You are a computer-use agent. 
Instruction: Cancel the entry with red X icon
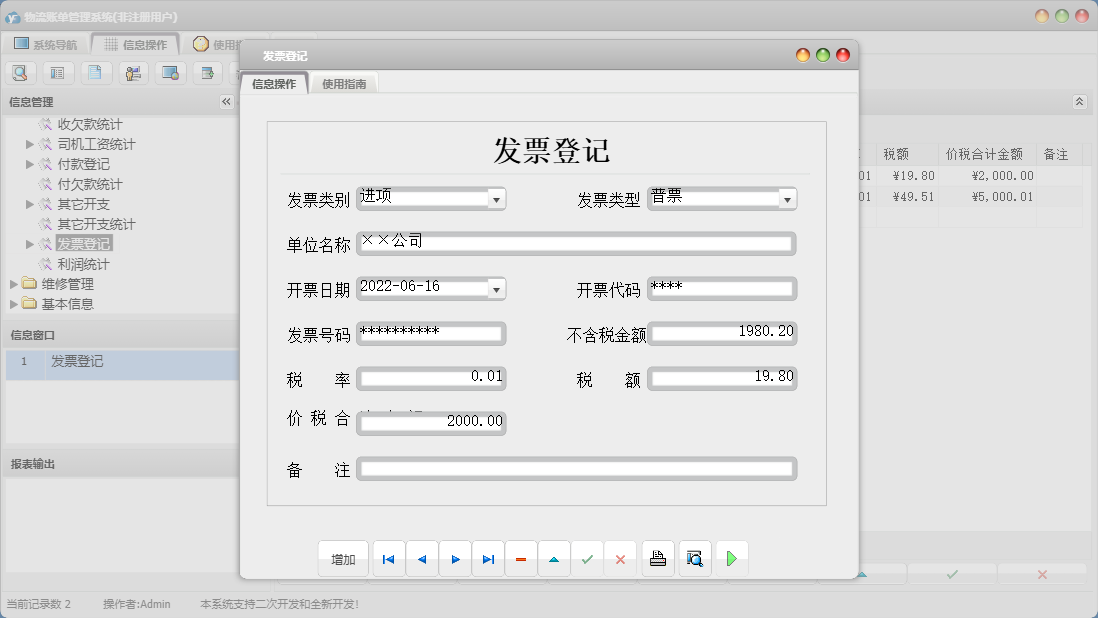click(x=620, y=558)
